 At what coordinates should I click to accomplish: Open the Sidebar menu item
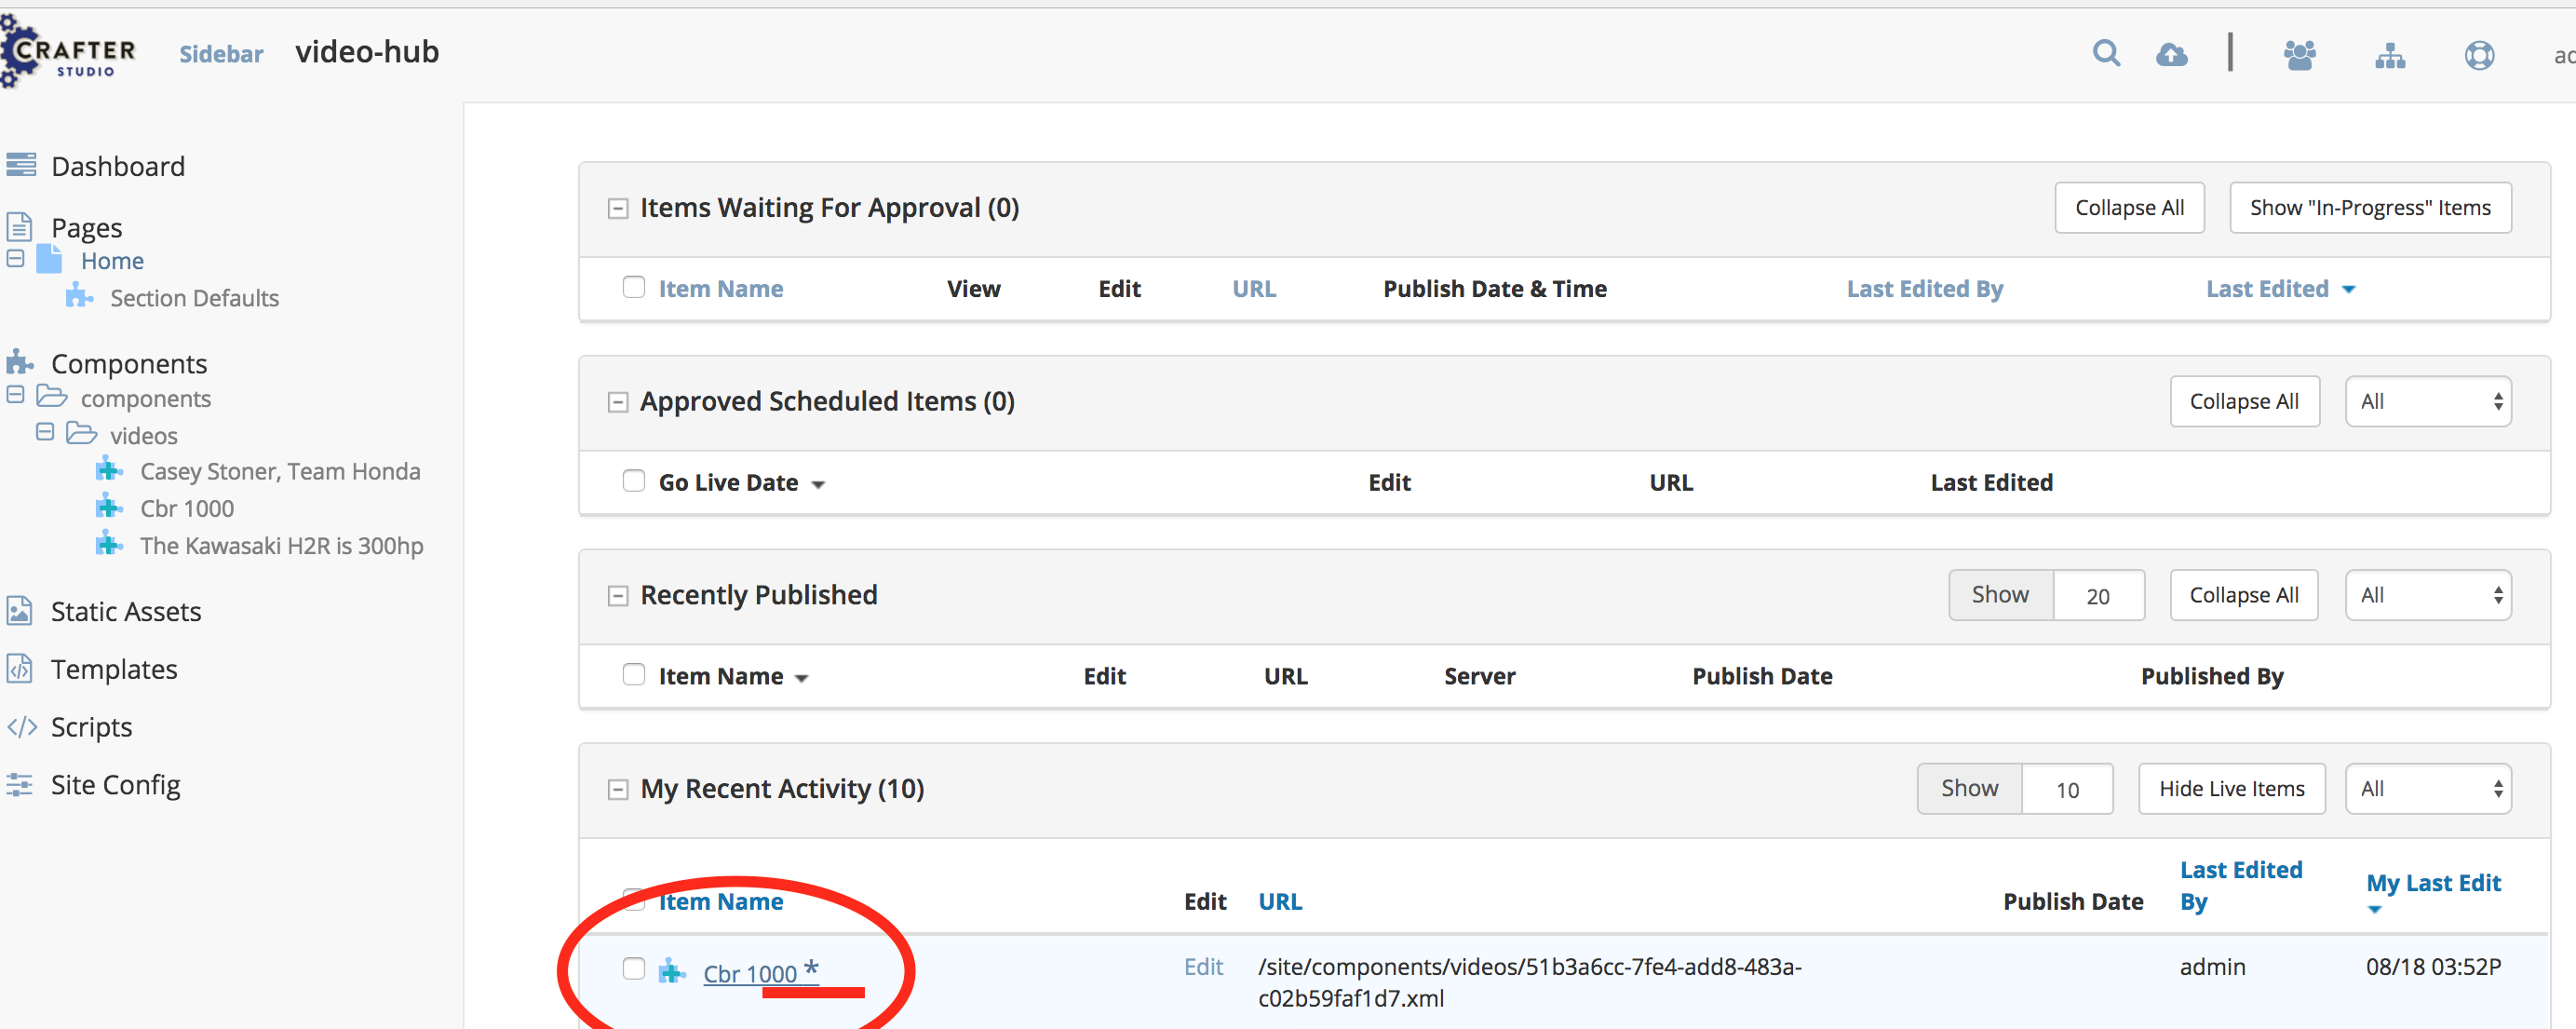221,54
